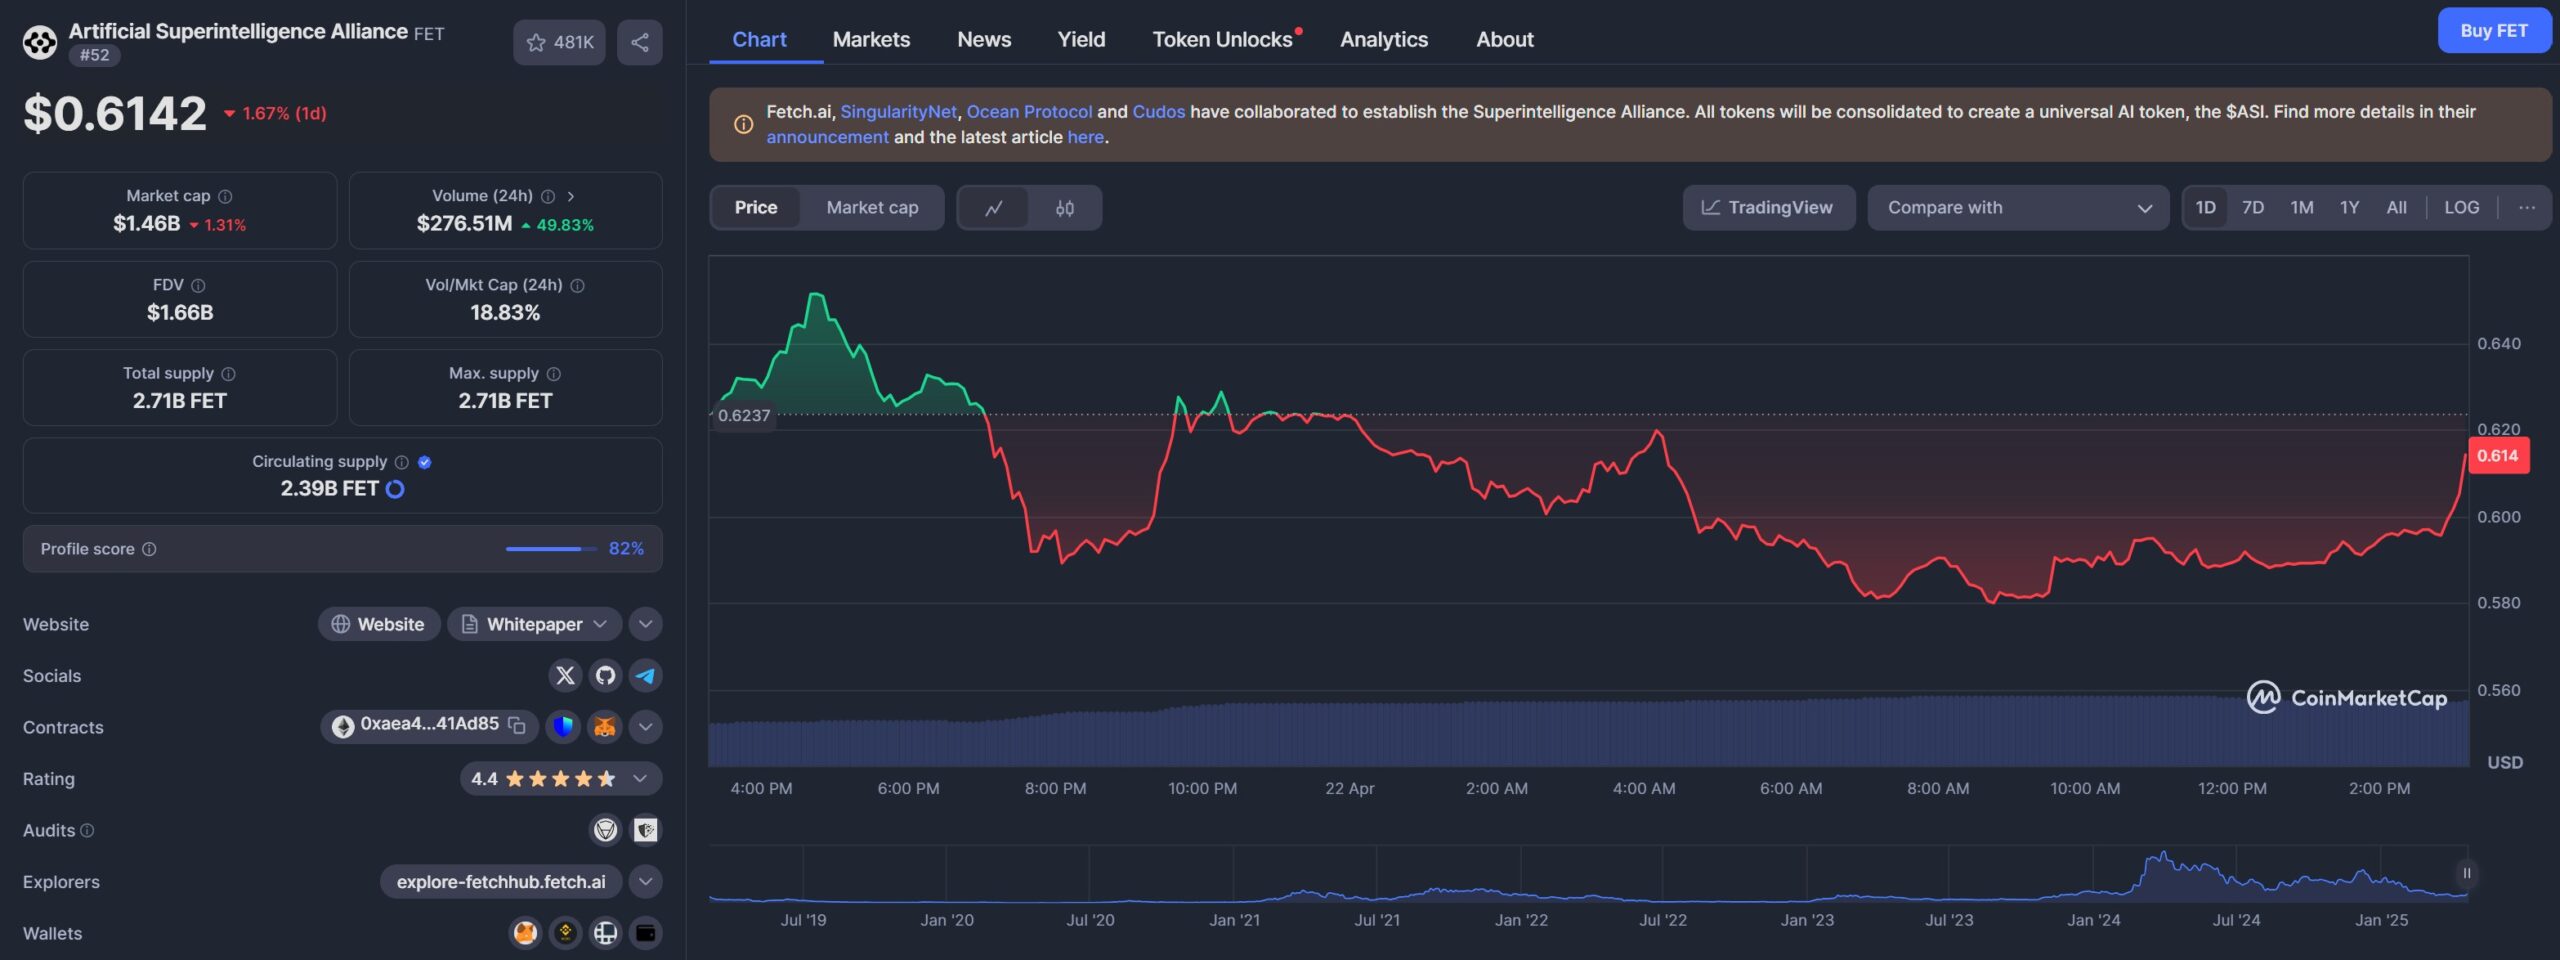Screen dimensions: 2560x960
Task: Open the Analytics tab
Action: pyautogui.click(x=1384, y=40)
